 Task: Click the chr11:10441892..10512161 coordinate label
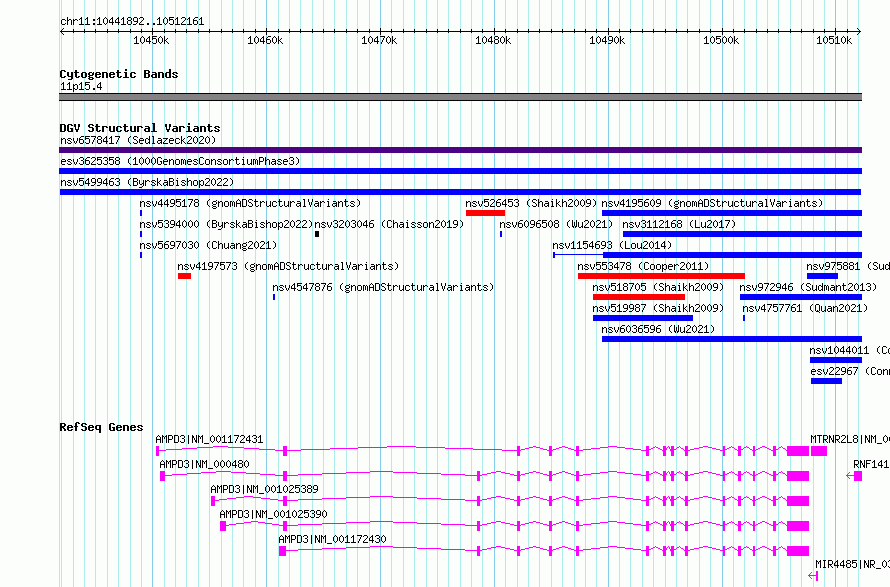pyautogui.click(x=132, y=22)
